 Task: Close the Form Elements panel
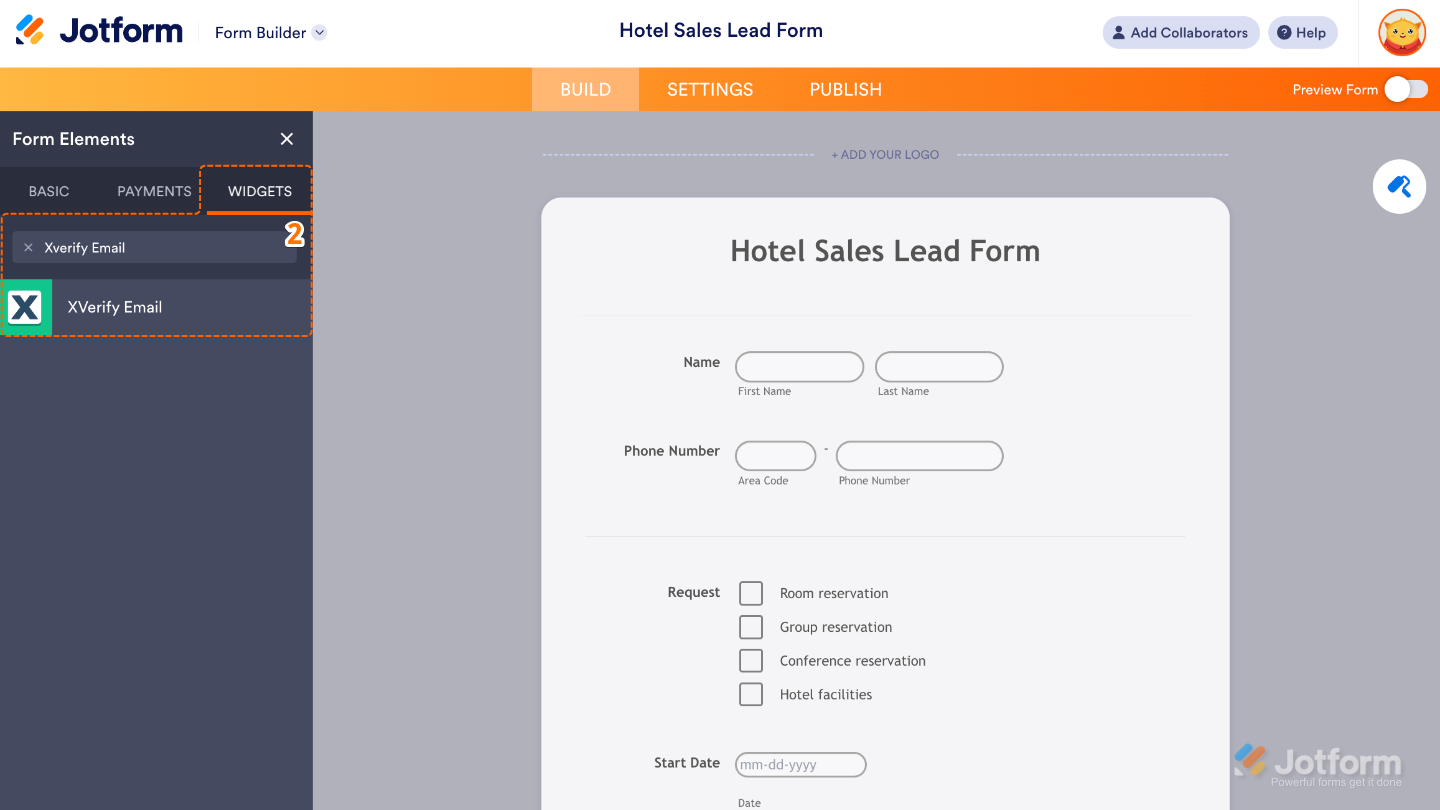[287, 139]
